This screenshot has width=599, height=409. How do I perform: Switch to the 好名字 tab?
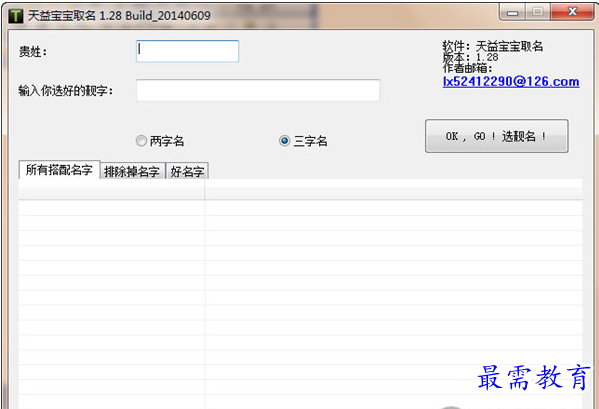187,171
